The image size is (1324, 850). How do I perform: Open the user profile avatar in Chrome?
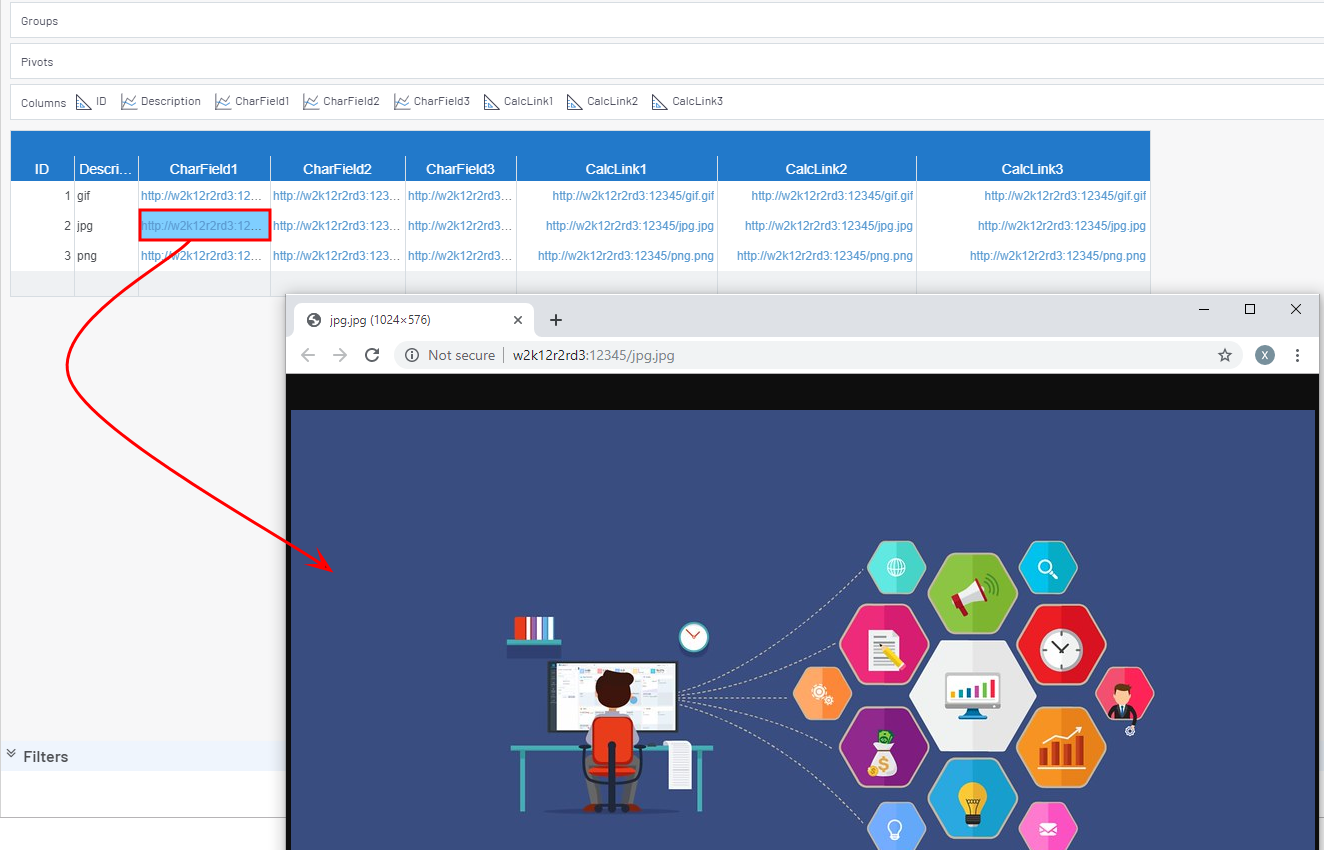1265,355
